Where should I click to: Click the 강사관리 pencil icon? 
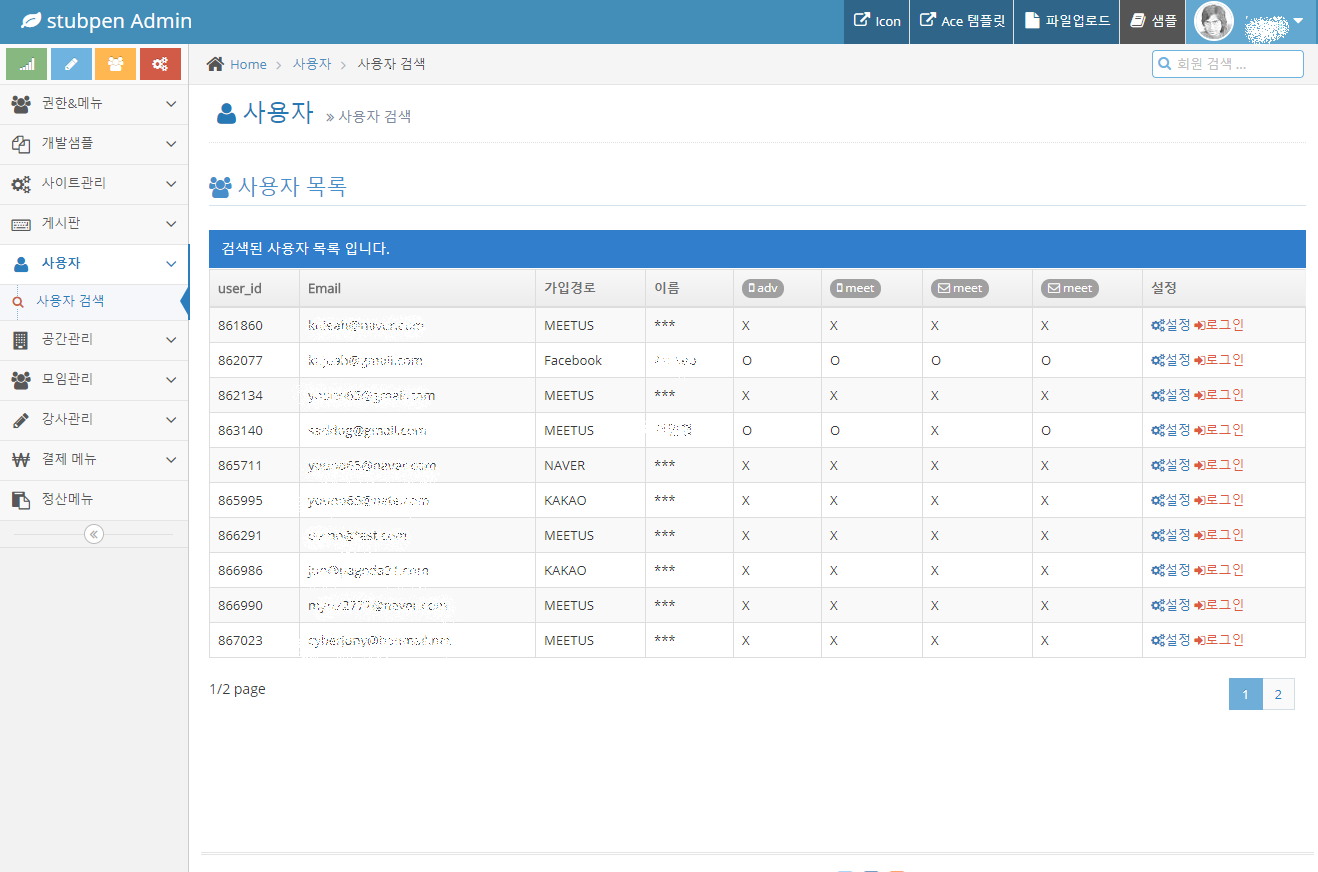tap(21, 420)
